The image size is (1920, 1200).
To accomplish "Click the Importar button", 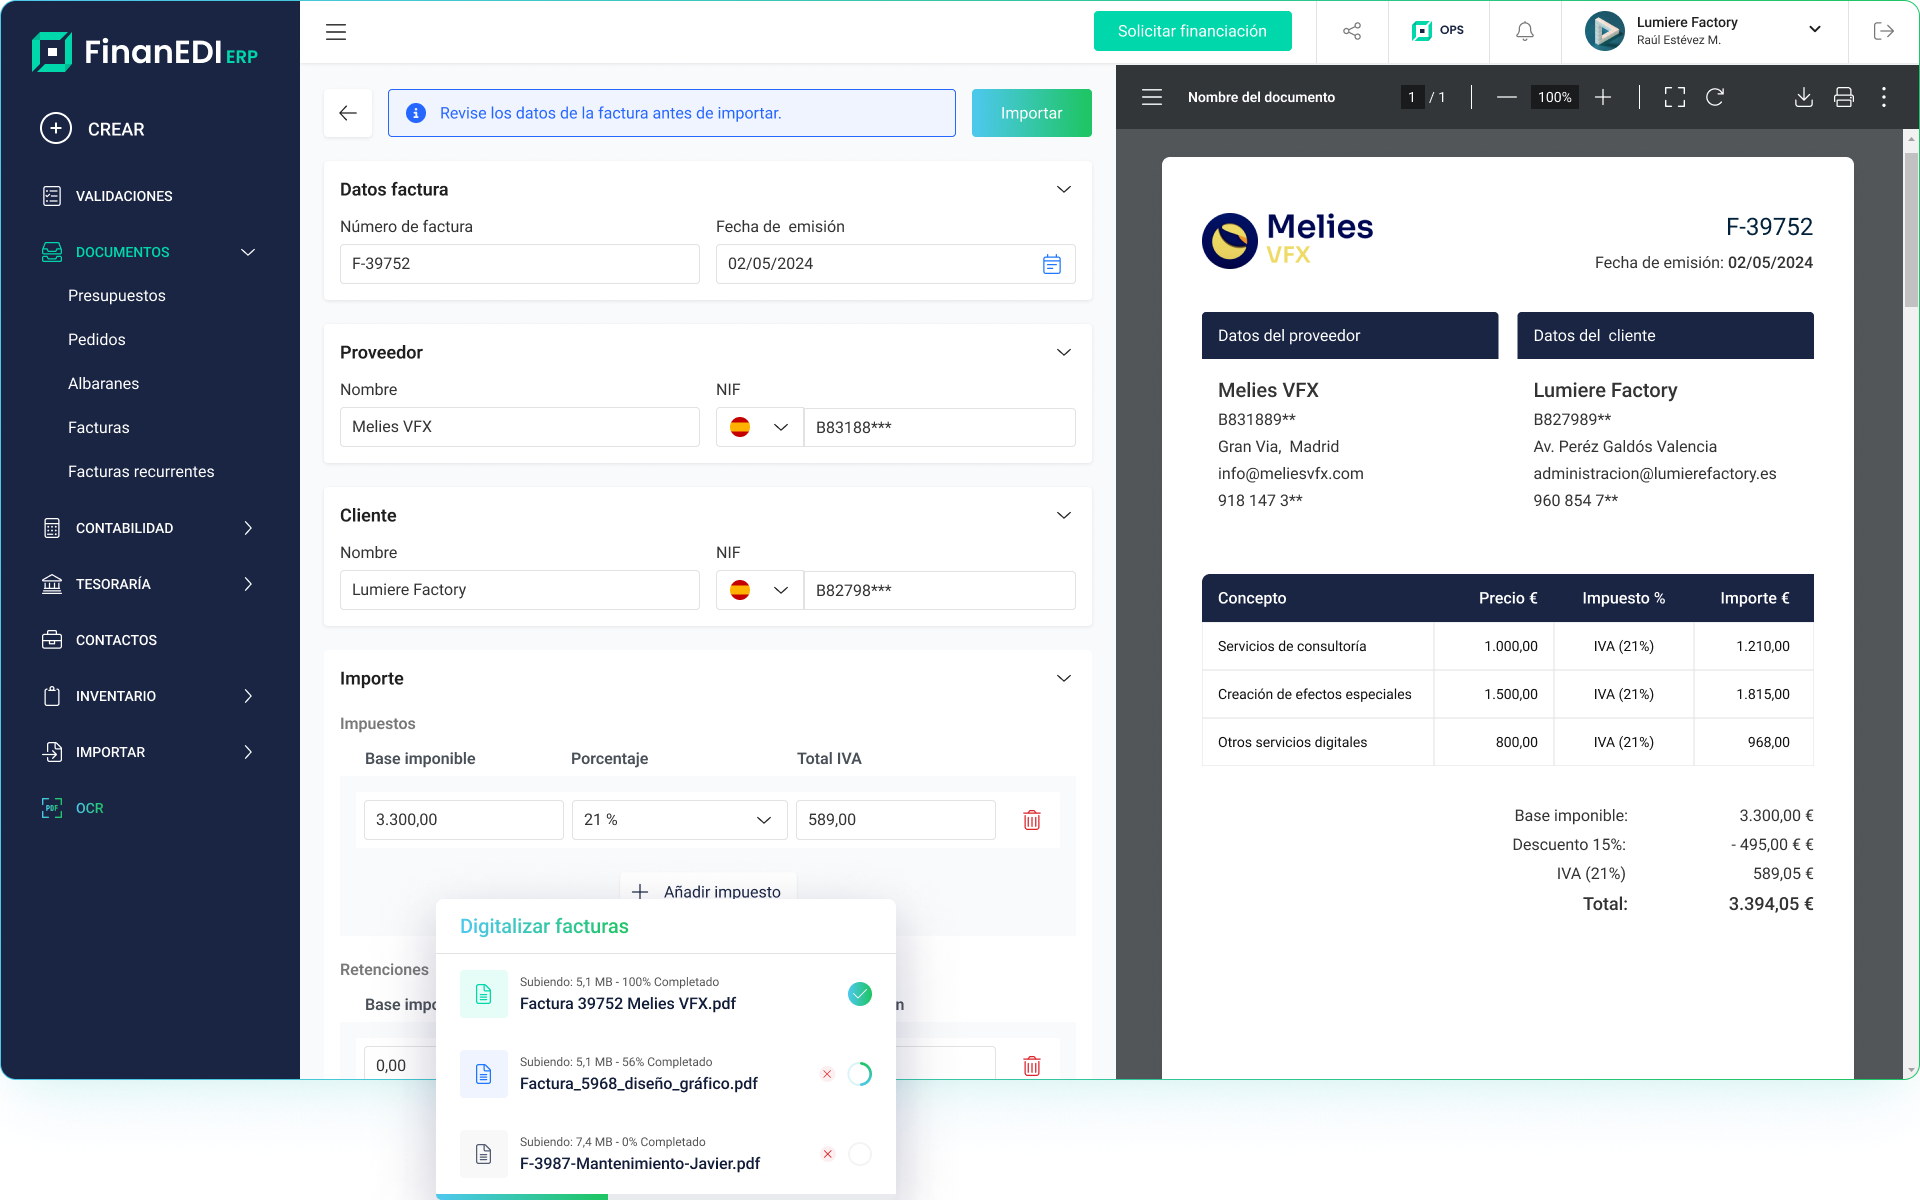I will [1031, 113].
